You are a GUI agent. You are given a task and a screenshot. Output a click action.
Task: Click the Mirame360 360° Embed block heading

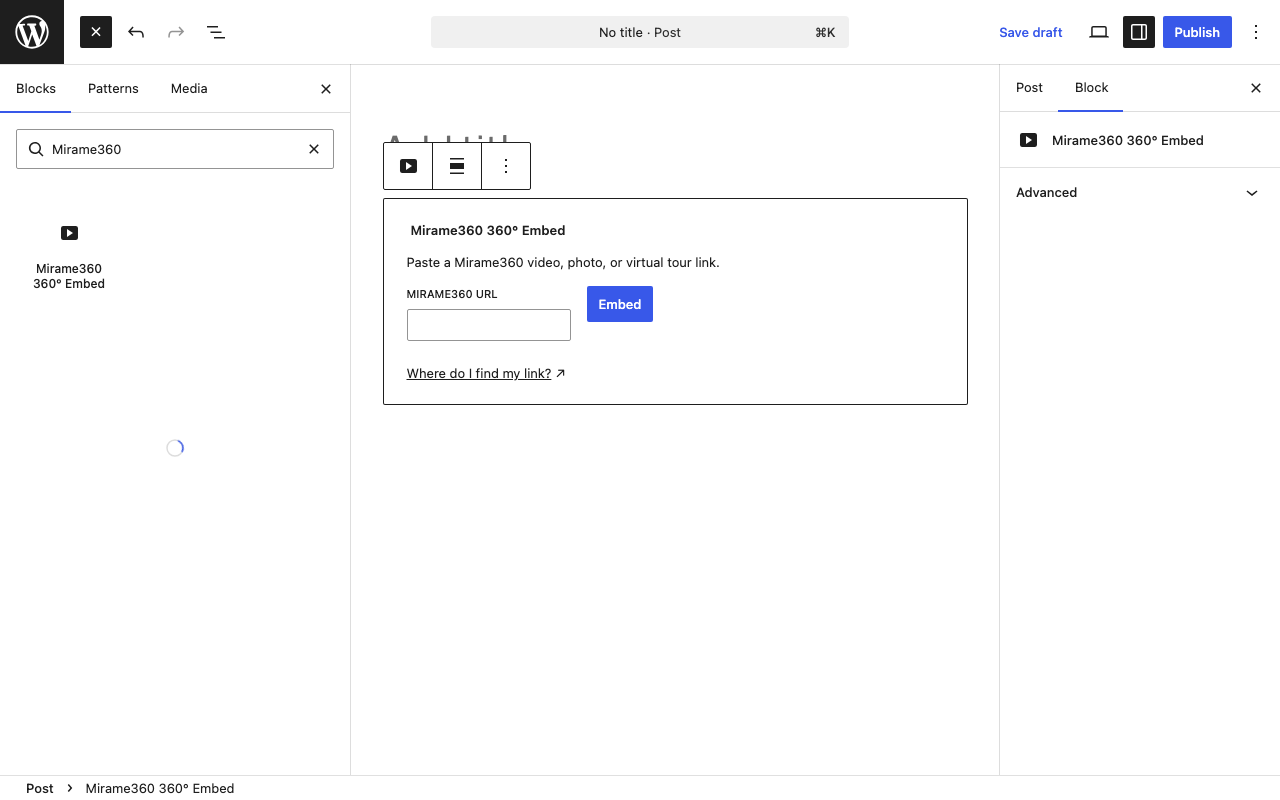(488, 230)
